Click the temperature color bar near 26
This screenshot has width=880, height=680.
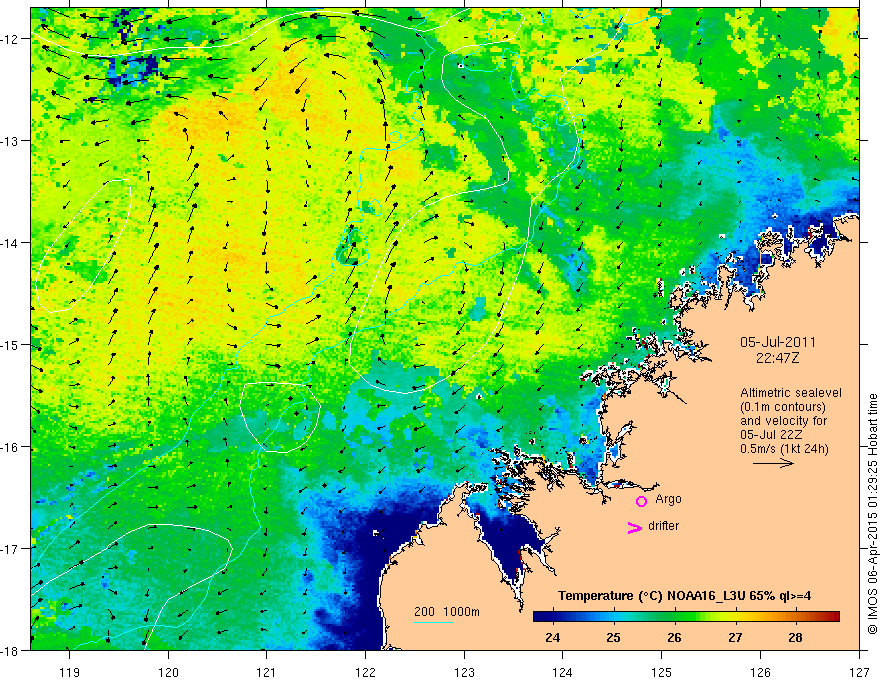coord(674,617)
